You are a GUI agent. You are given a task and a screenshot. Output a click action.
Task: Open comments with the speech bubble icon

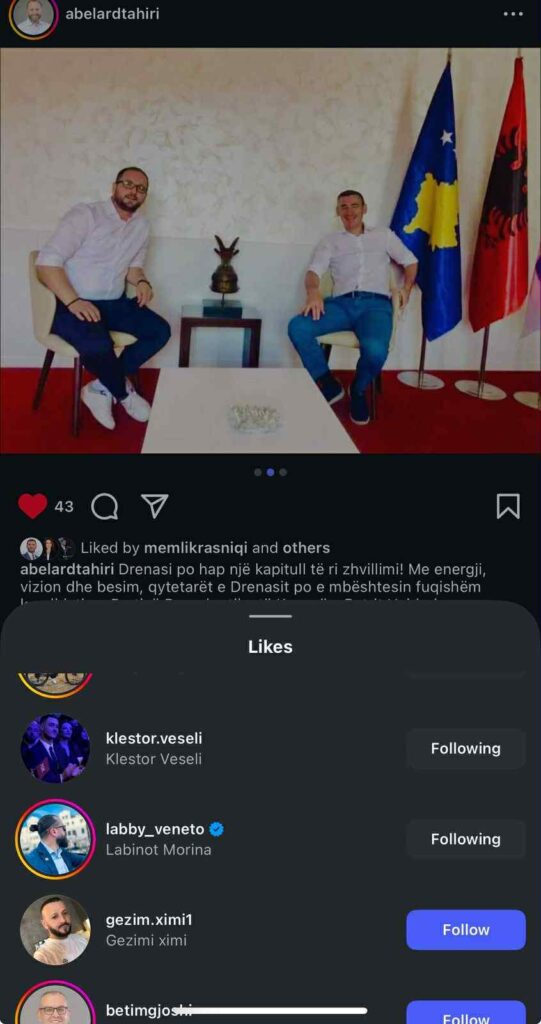[105, 506]
